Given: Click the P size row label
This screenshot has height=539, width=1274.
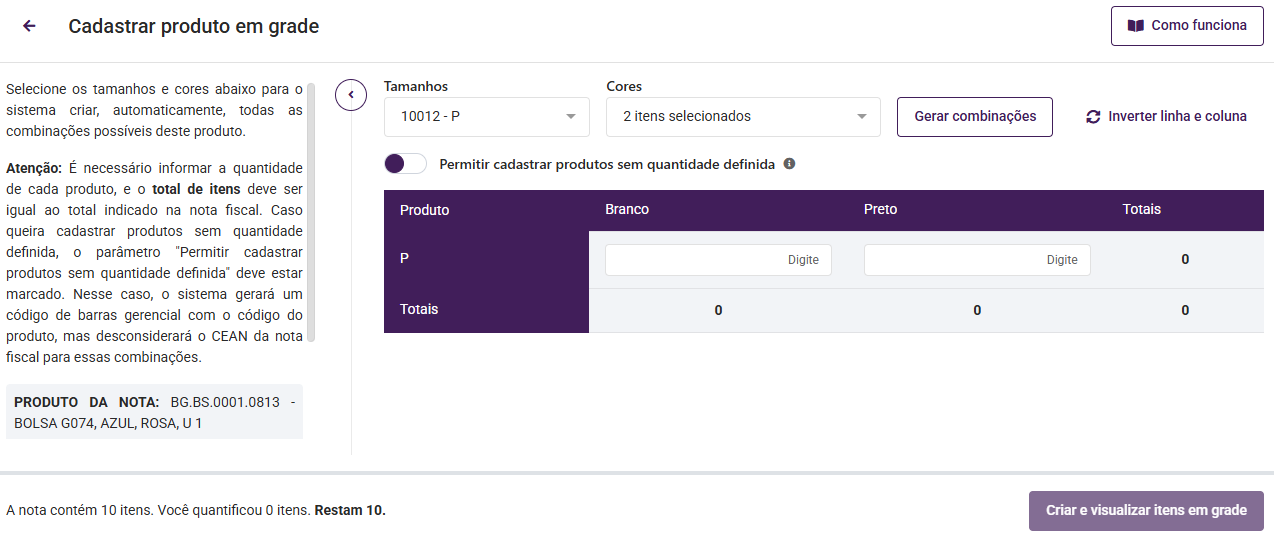Looking at the screenshot, I should [405, 258].
